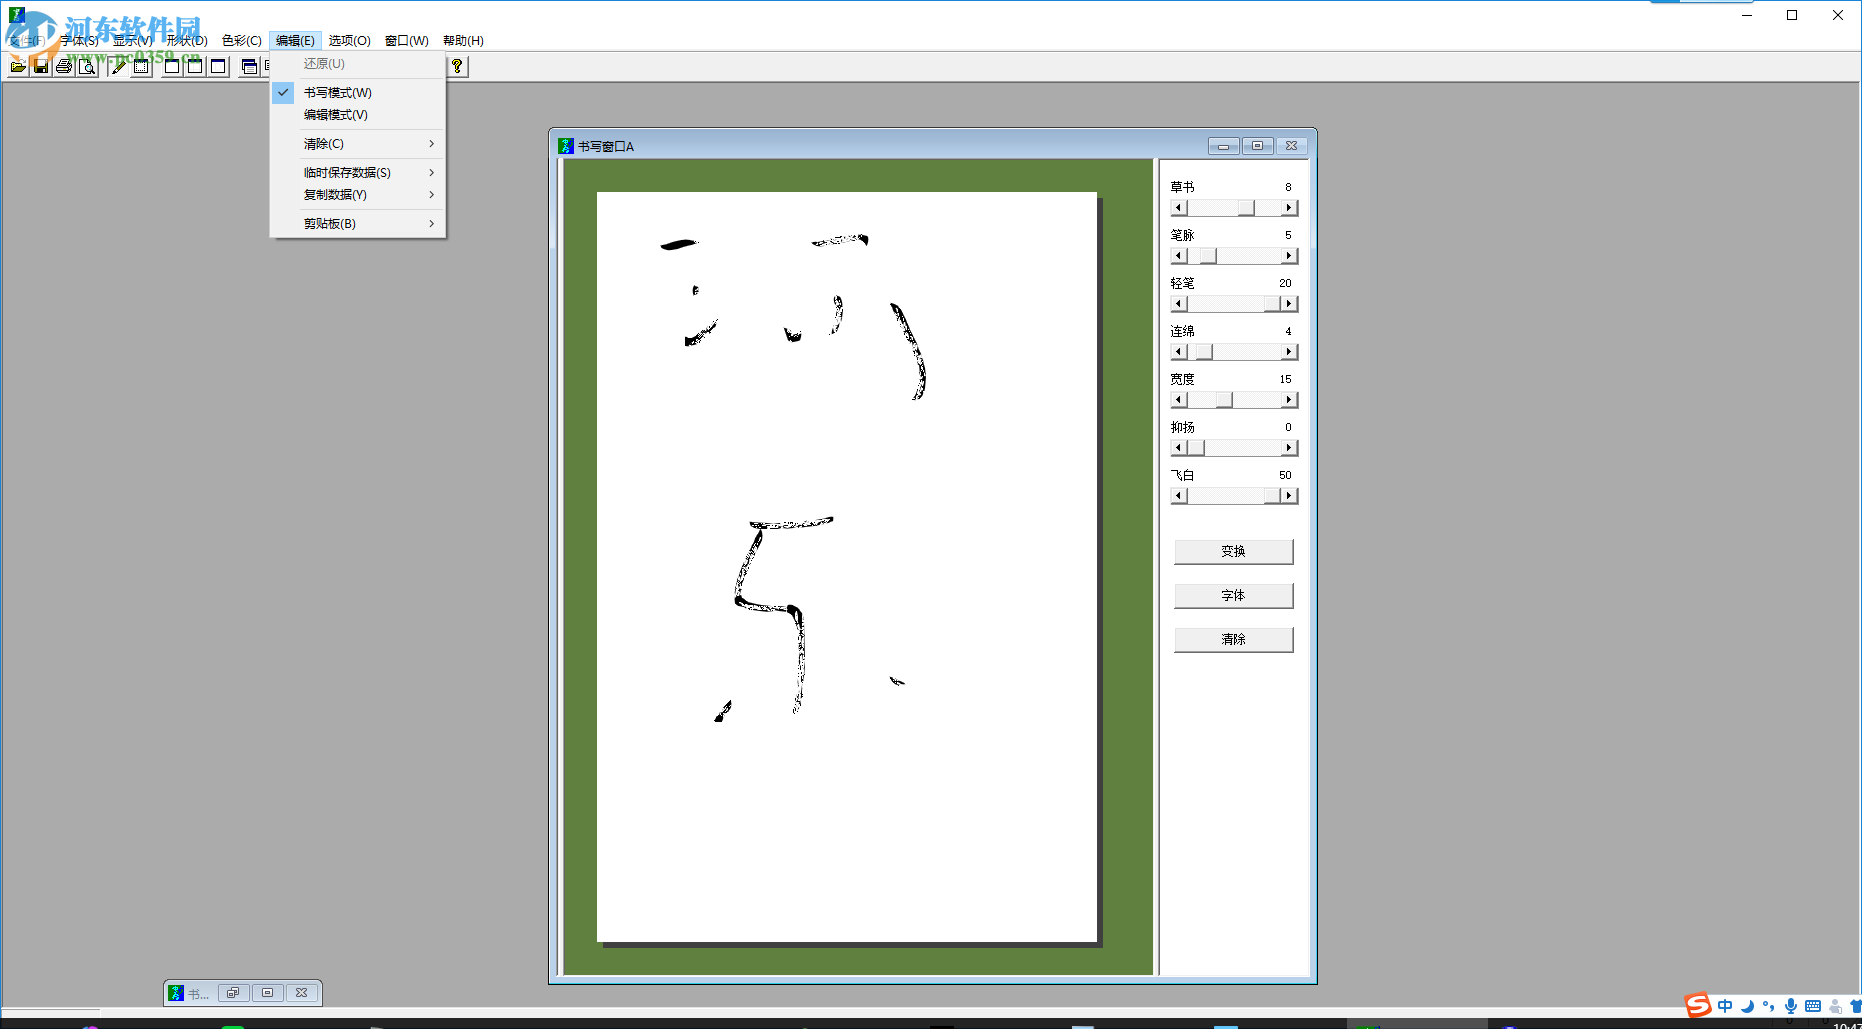Click the moon icon on the IME bar
The image size is (1862, 1029).
pos(1747,1006)
